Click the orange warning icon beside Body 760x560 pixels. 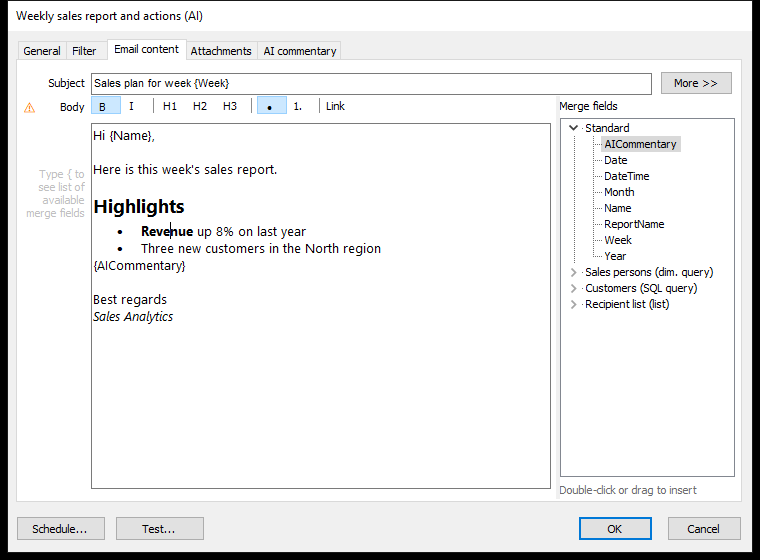pos(30,108)
